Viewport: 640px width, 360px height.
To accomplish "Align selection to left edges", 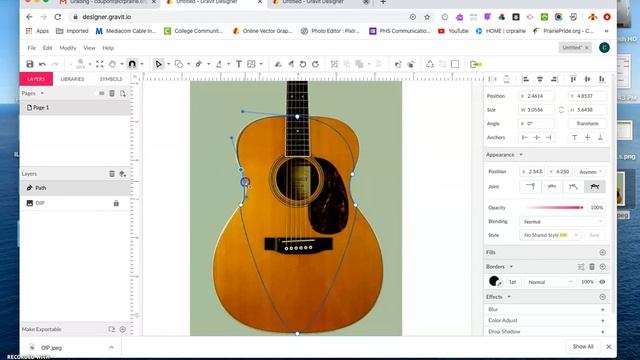I will click(x=526, y=79).
